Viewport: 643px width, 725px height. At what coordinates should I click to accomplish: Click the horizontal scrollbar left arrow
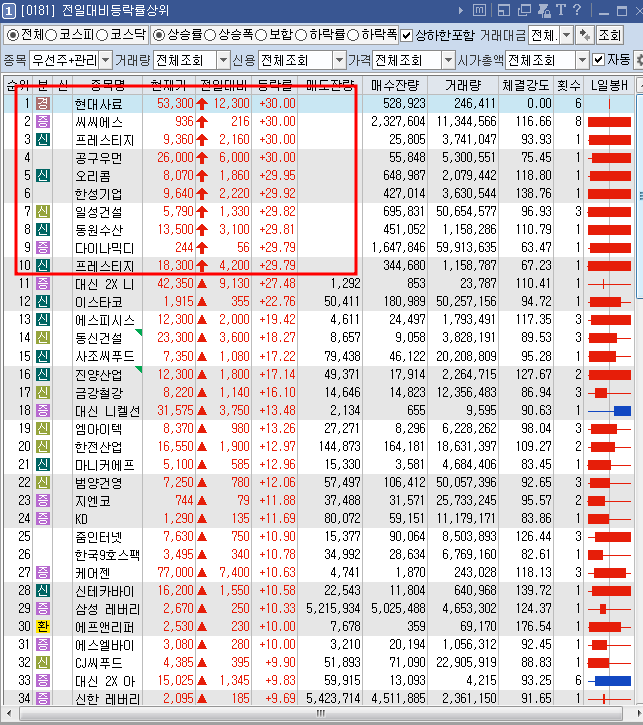[x=9, y=713]
